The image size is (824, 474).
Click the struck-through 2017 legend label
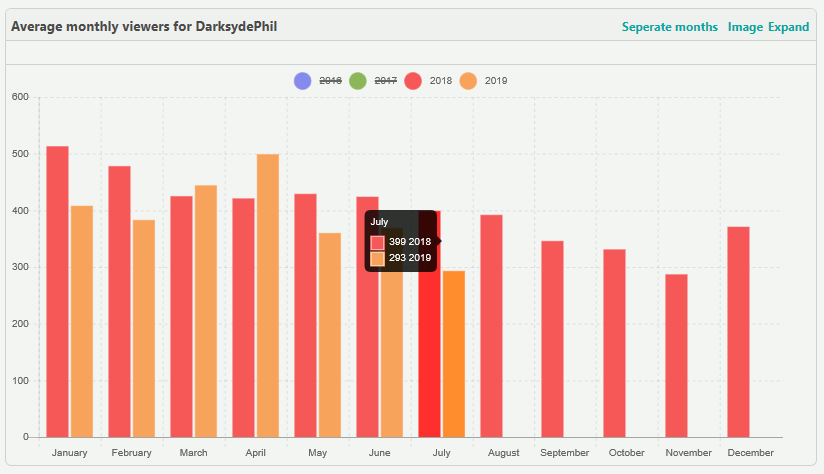tap(386, 81)
